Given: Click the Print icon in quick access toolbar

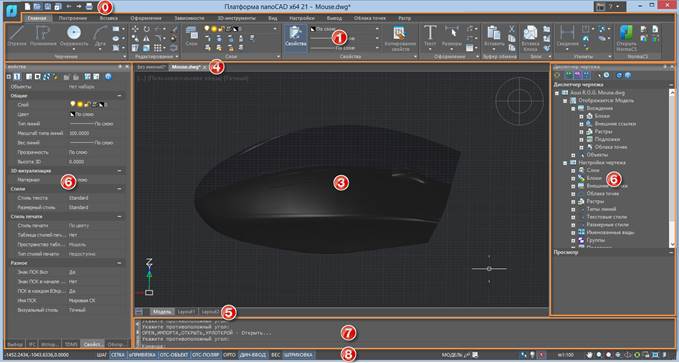Looking at the screenshot, I should (x=89, y=6).
